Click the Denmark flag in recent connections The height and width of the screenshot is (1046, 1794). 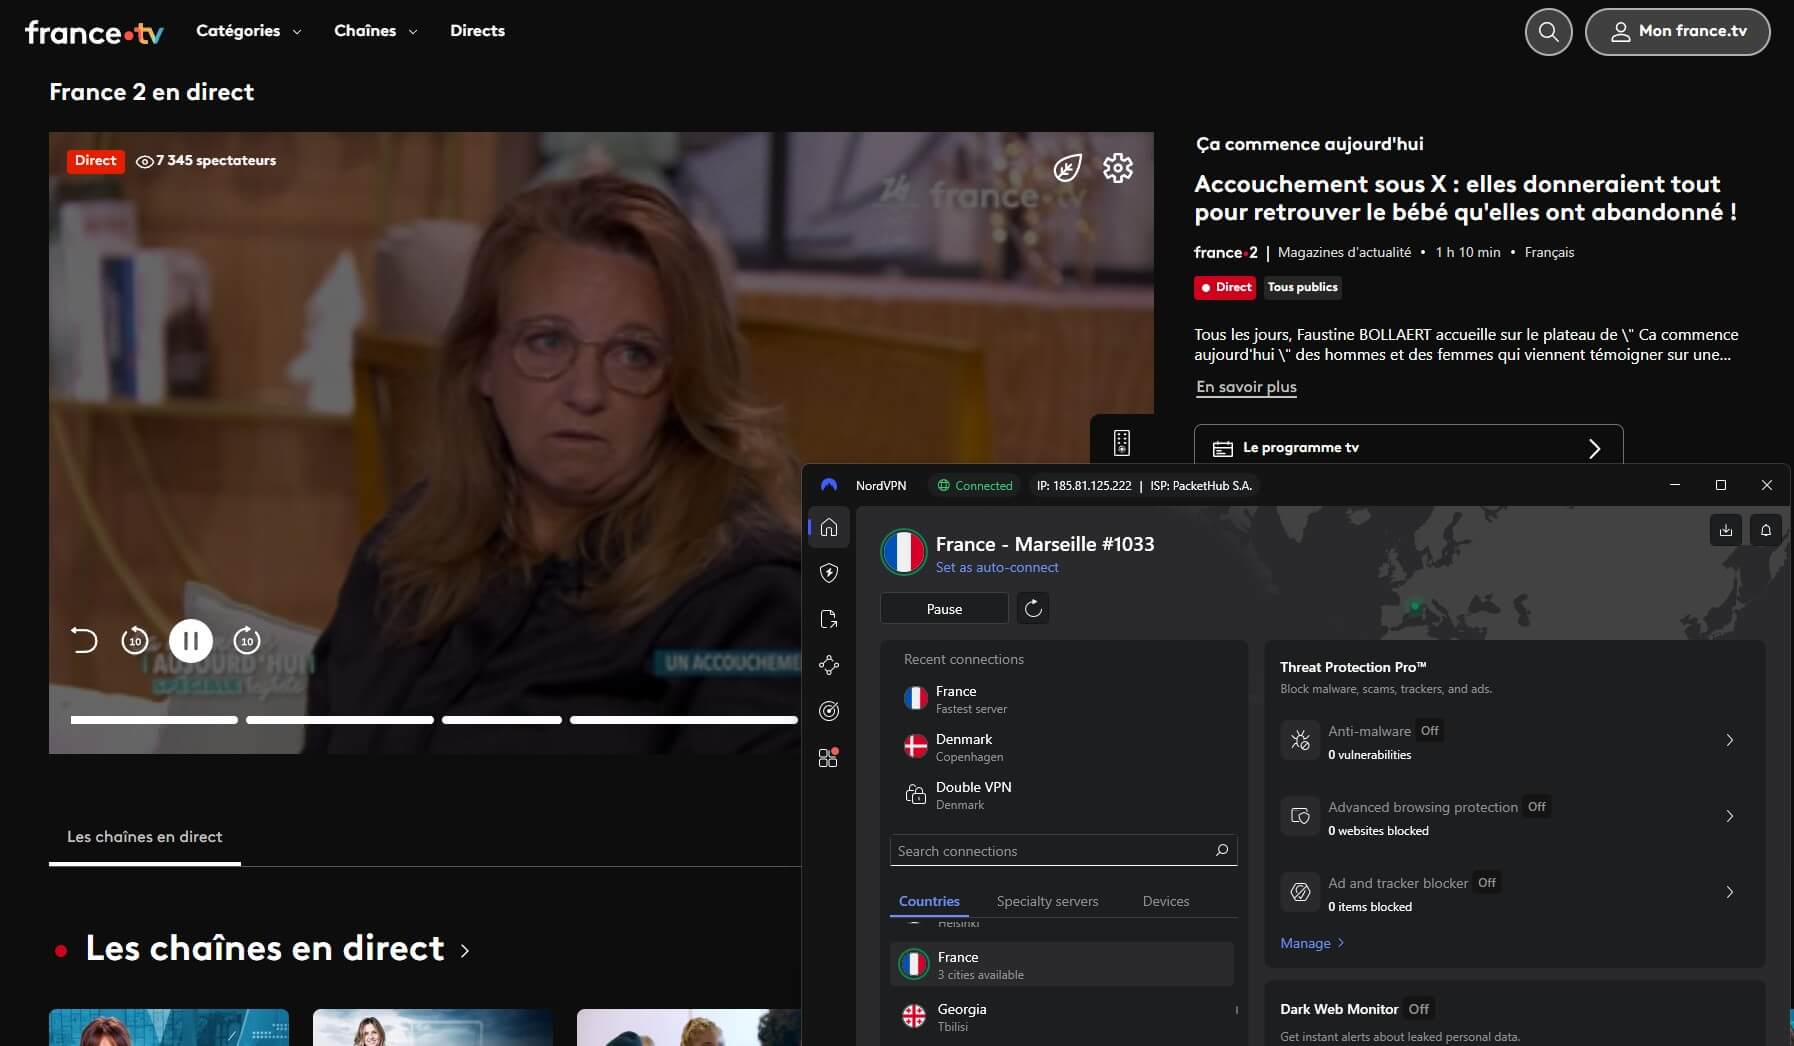pyautogui.click(x=916, y=746)
